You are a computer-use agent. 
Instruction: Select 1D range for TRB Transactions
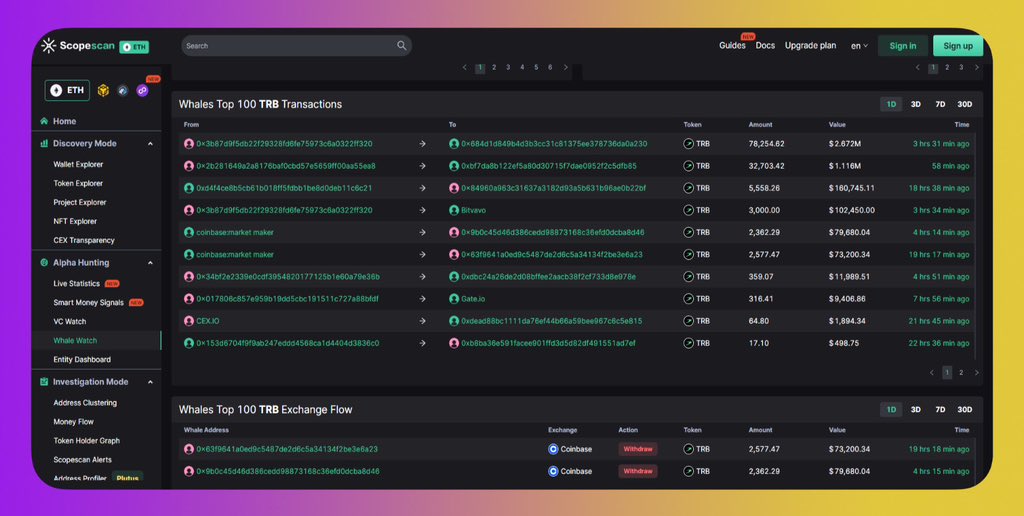click(891, 105)
